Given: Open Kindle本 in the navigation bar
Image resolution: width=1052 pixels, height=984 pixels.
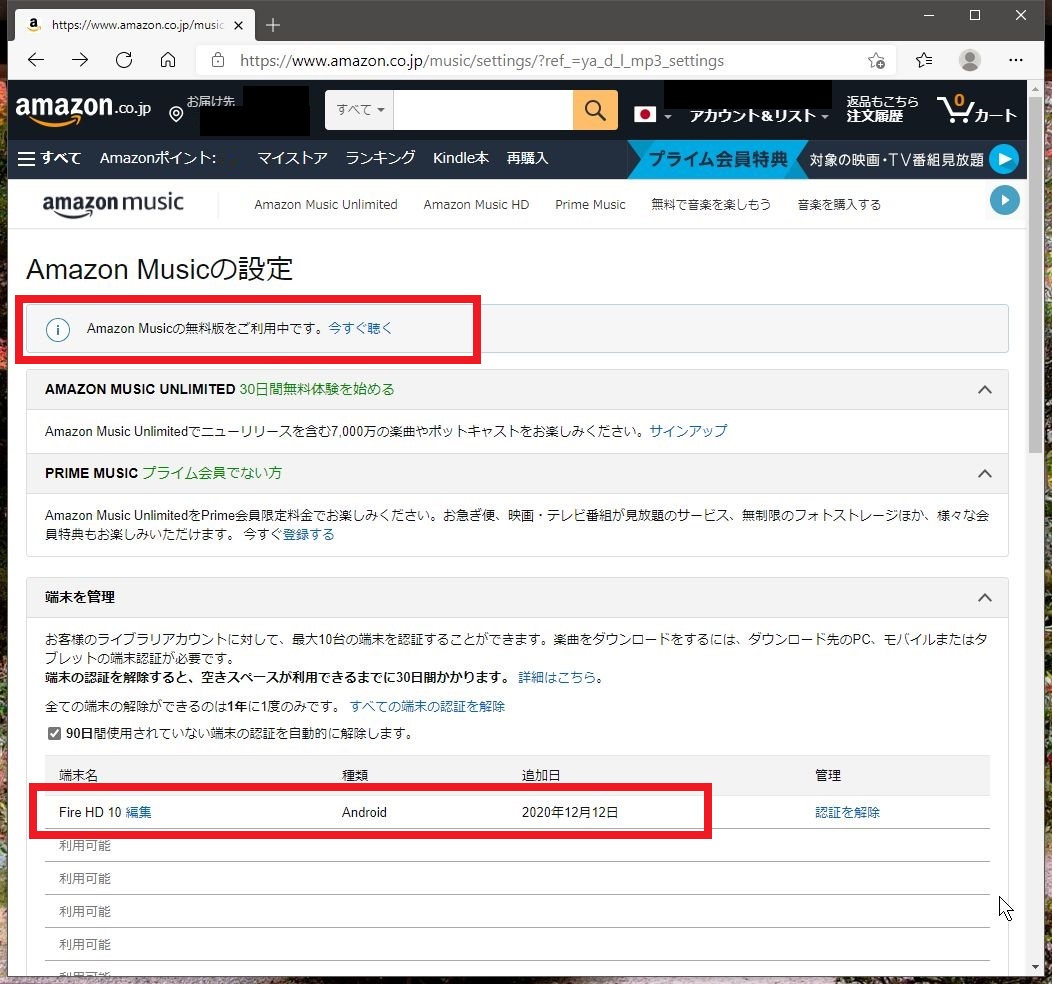Looking at the screenshot, I should pyautogui.click(x=460, y=158).
